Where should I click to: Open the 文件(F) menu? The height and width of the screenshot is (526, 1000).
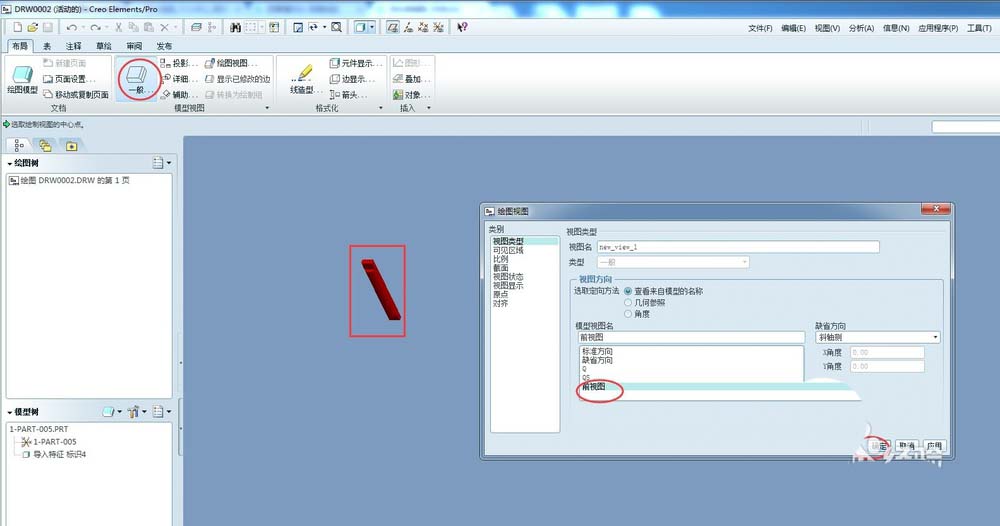pyautogui.click(x=760, y=28)
